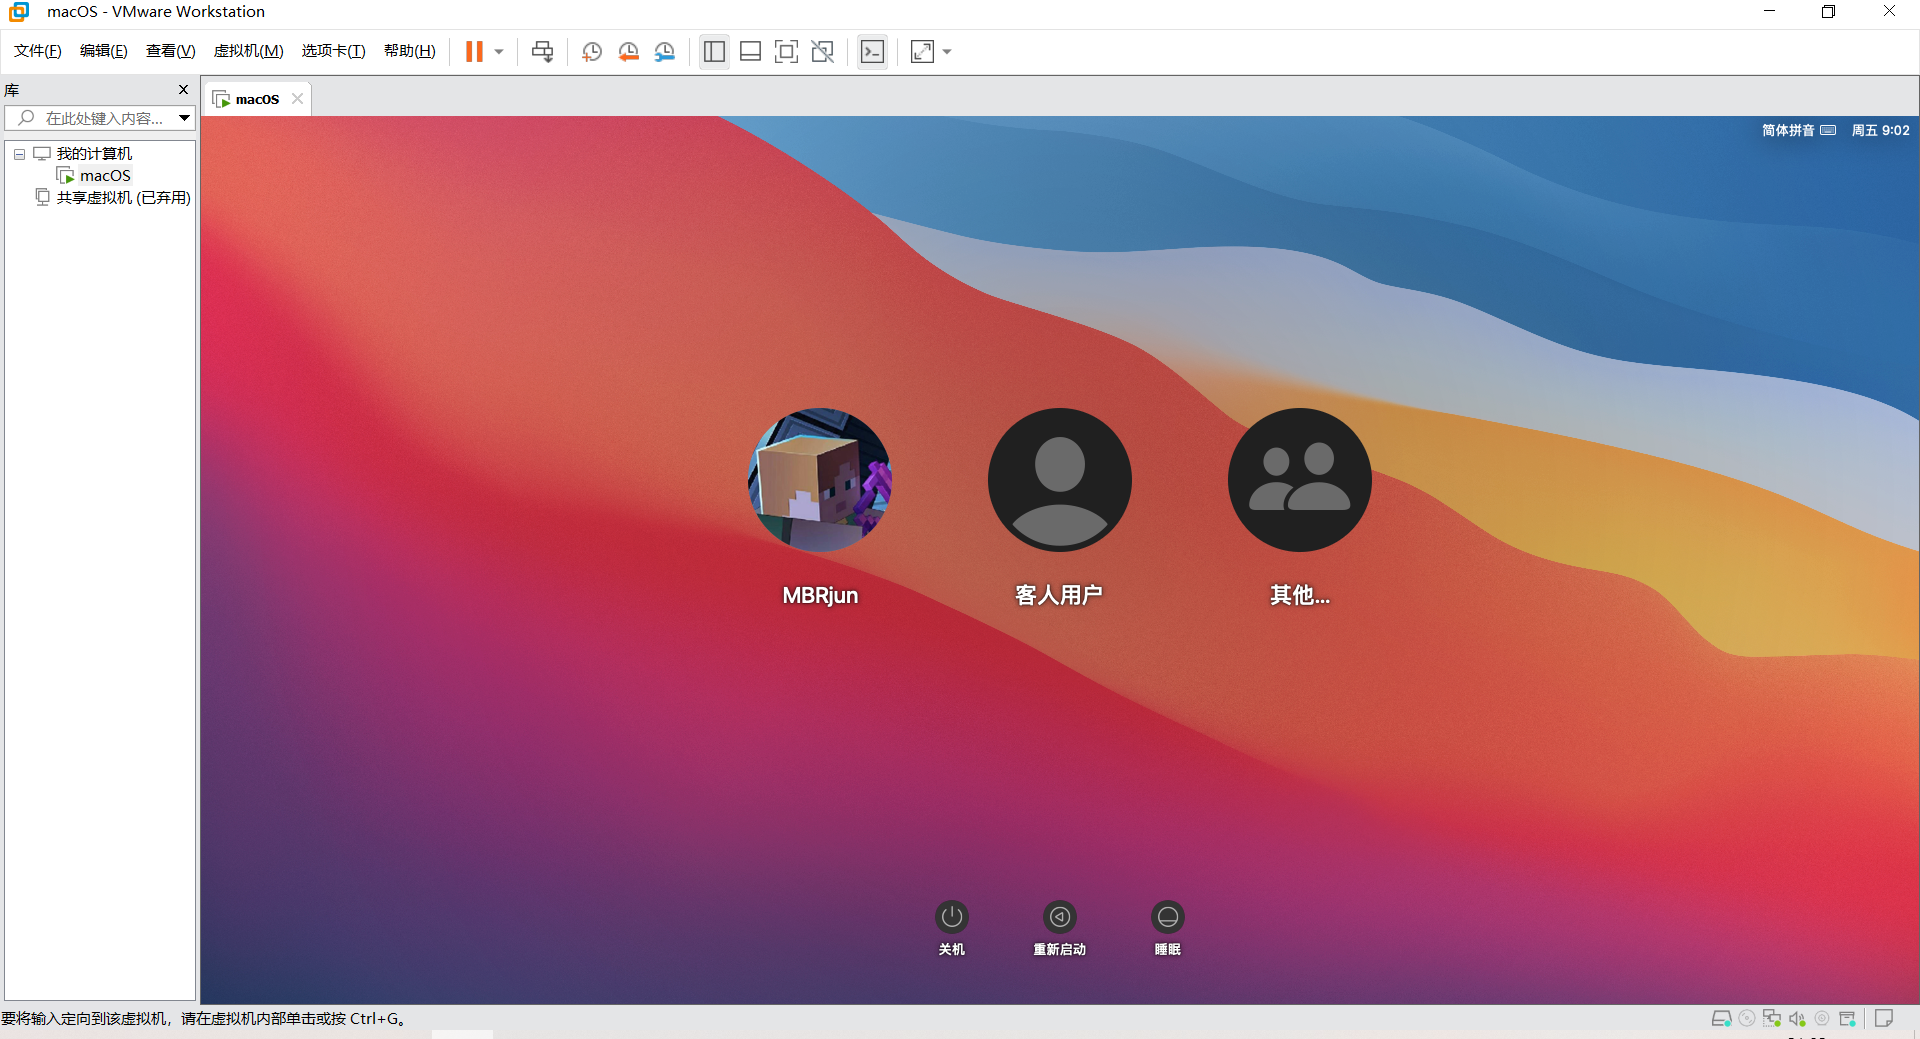Open the 简体拼音 input method menu
1920x1039 pixels.
point(1798,130)
